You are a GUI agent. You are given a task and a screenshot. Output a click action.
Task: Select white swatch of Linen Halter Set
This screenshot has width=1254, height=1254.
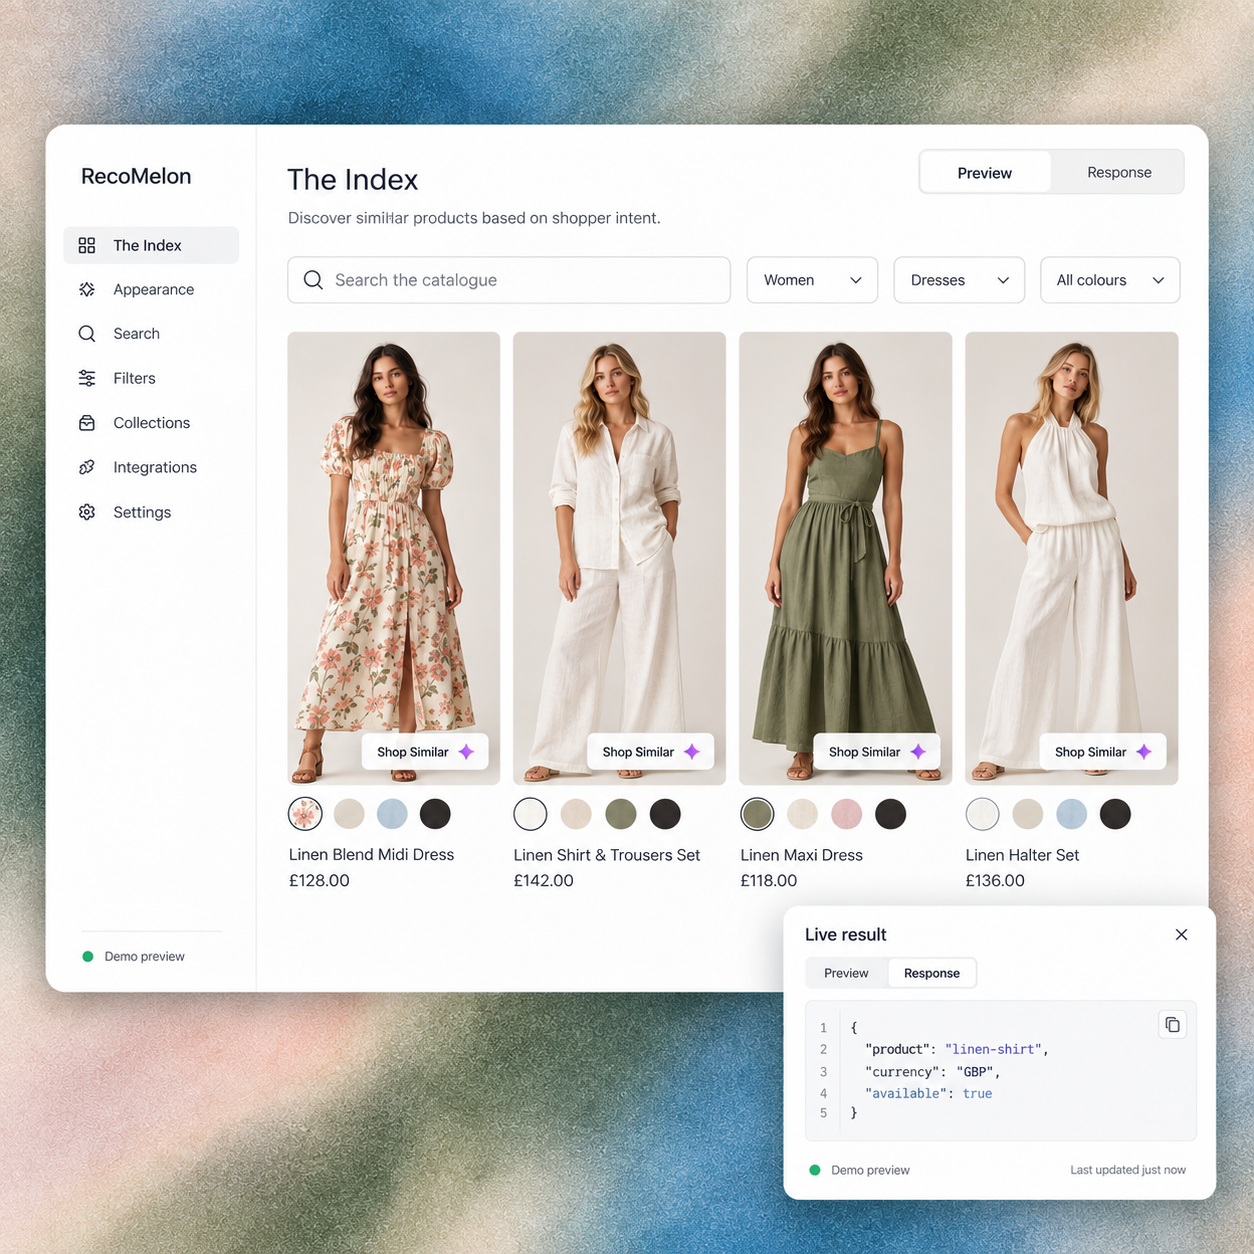tap(983, 814)
